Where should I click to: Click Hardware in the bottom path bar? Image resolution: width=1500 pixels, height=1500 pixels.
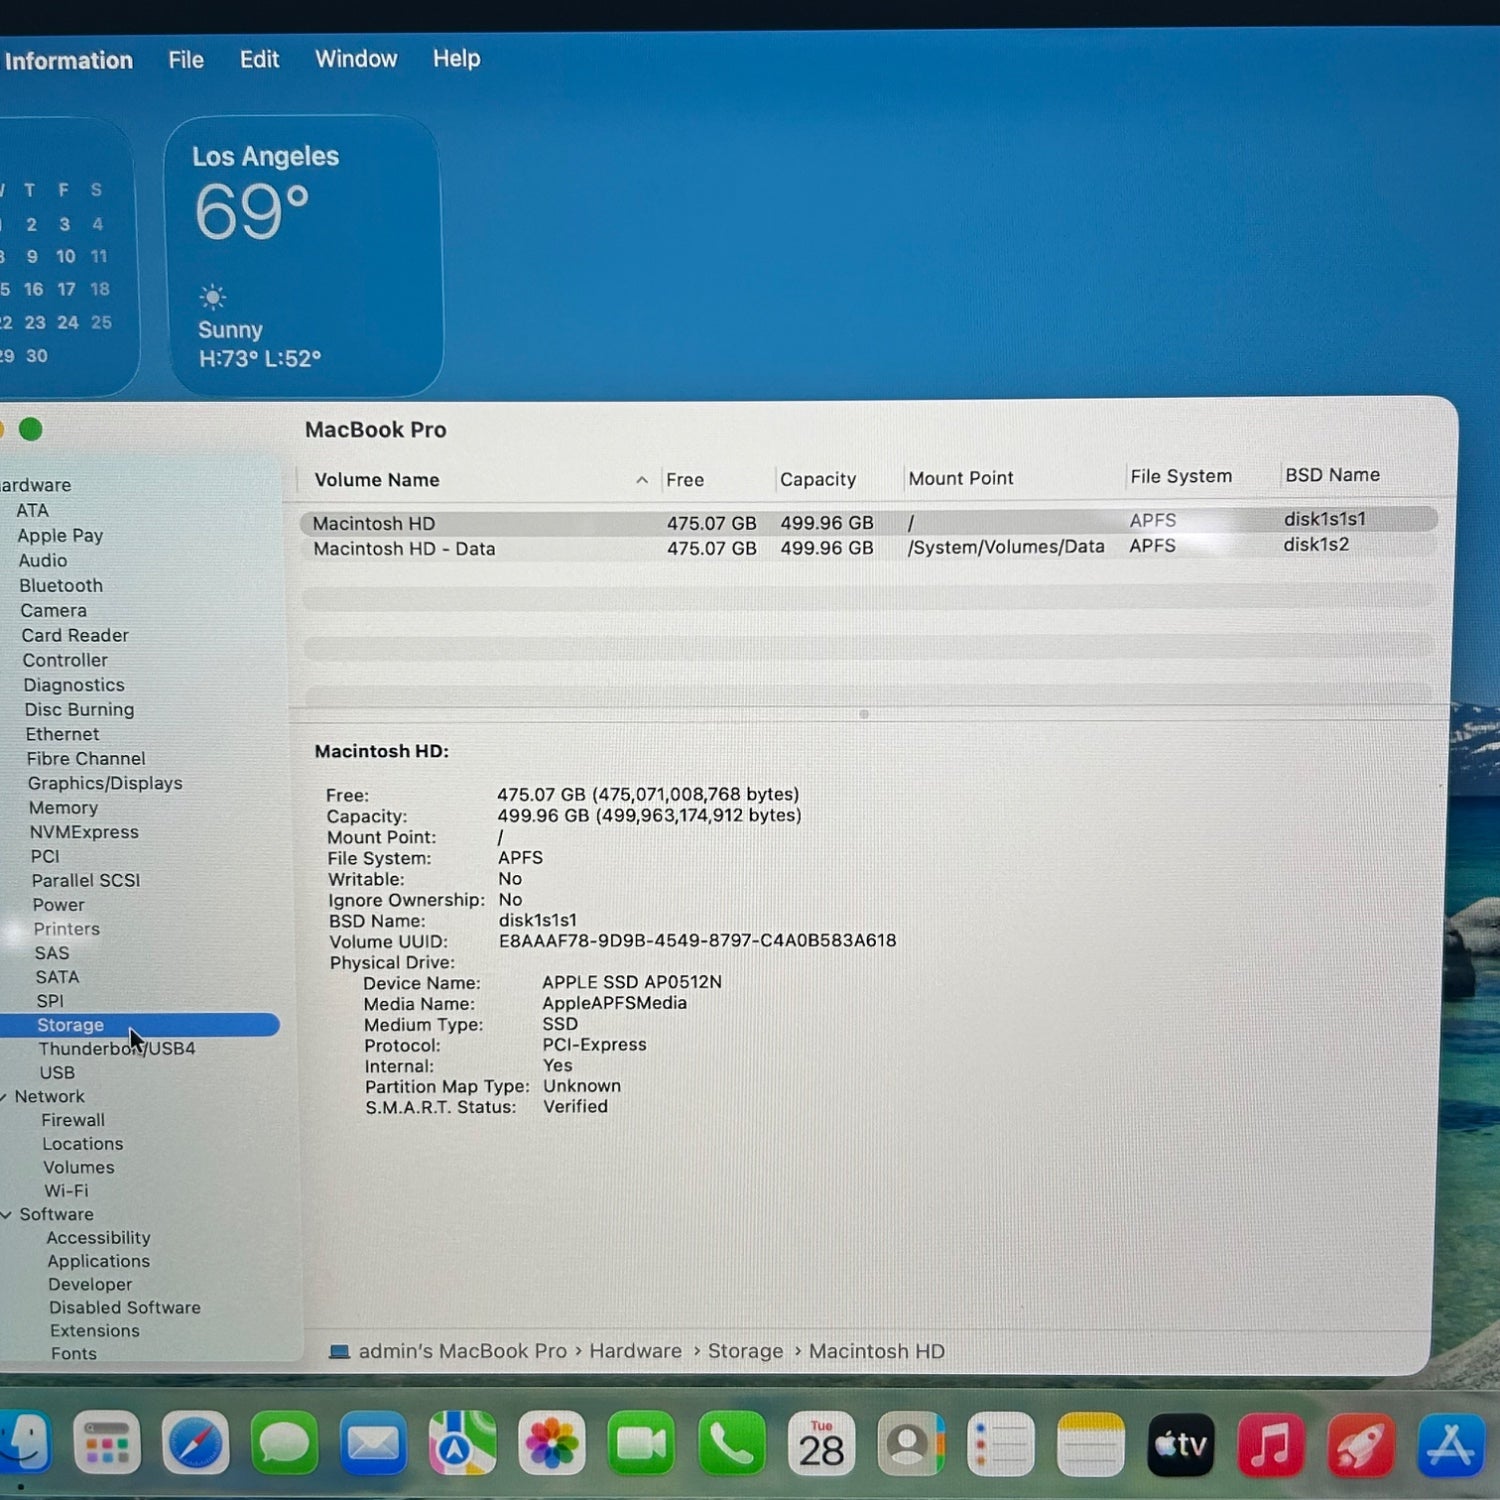coord(635,1351)
